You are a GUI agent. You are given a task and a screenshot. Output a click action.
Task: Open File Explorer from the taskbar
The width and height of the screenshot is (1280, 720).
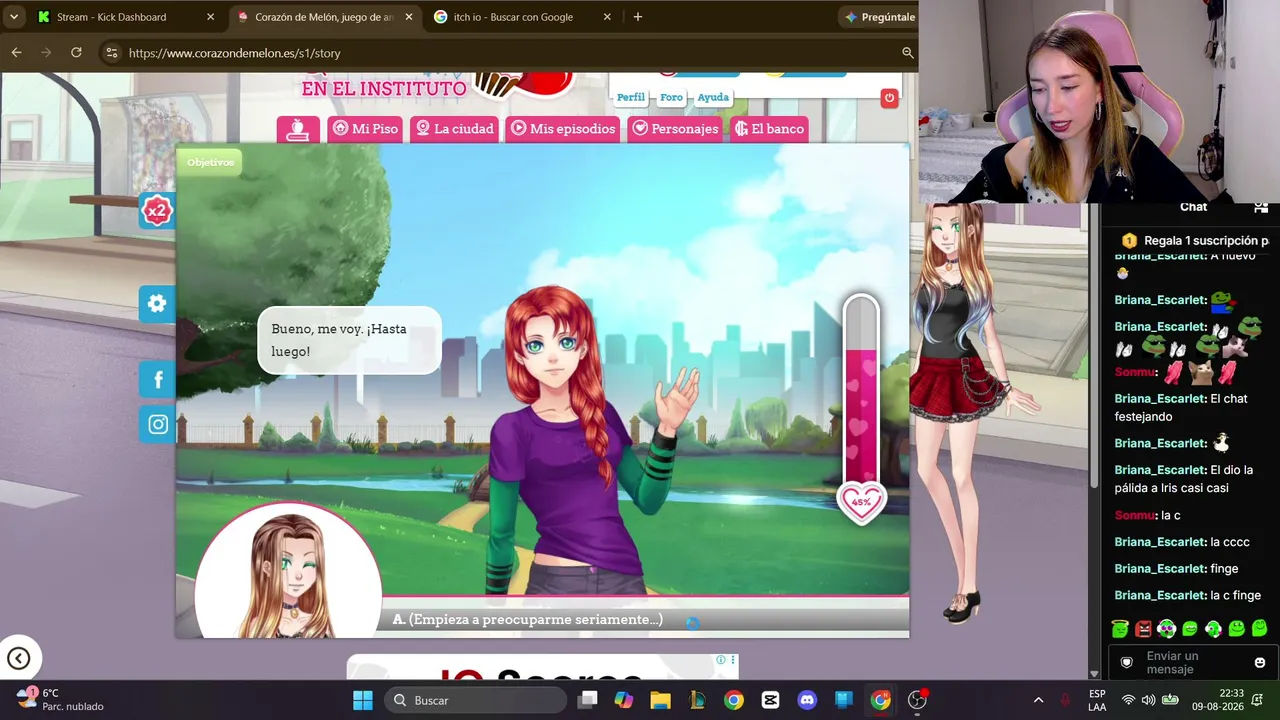660,700
